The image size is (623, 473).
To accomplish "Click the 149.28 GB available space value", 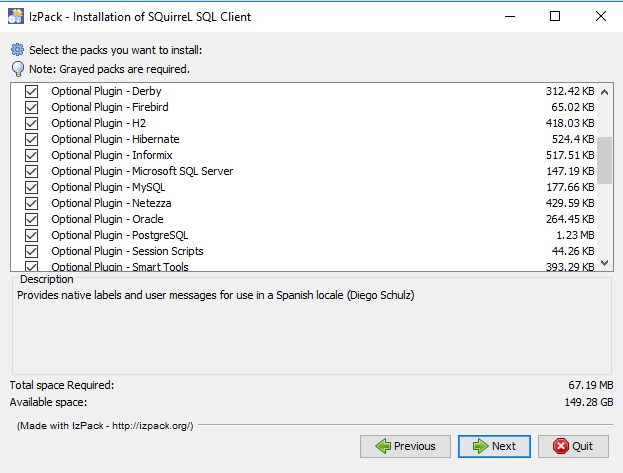I will click(589, 402).
